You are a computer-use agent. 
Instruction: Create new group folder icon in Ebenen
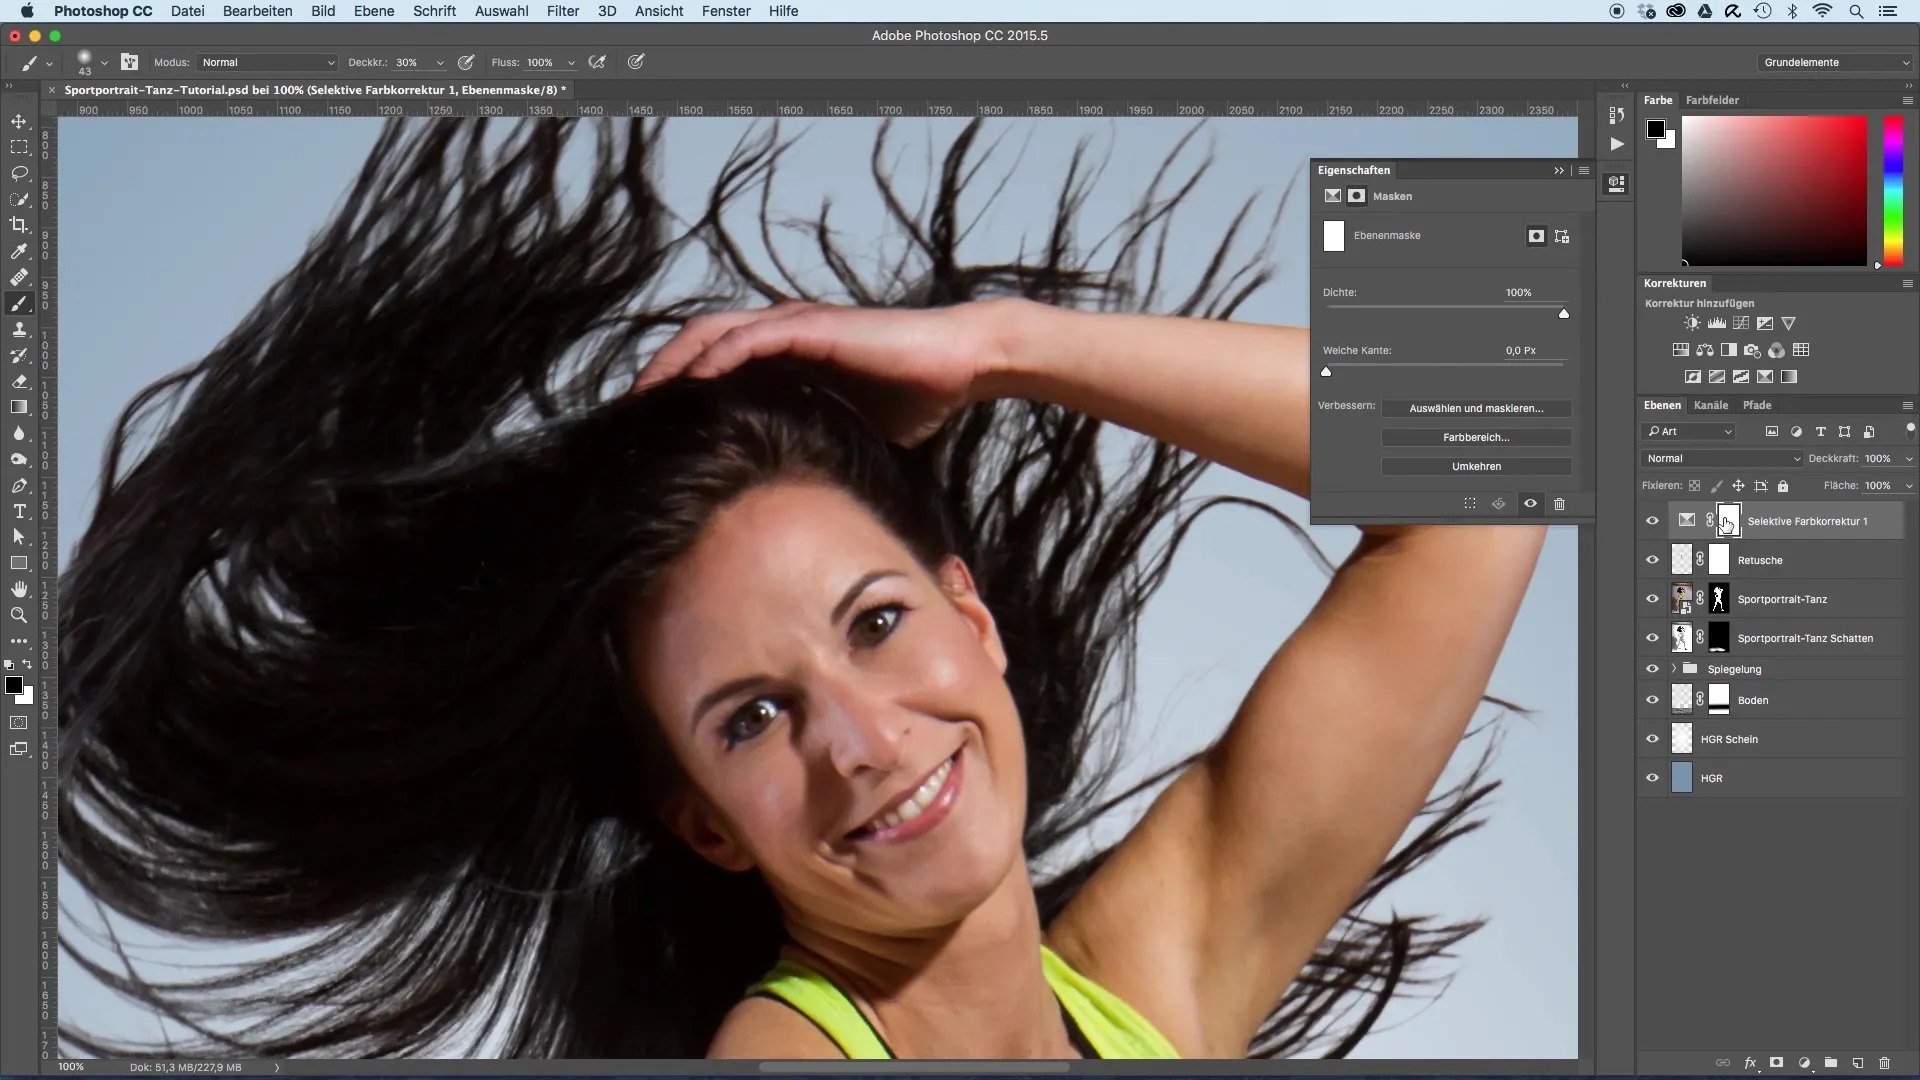pos(1831,1063)
